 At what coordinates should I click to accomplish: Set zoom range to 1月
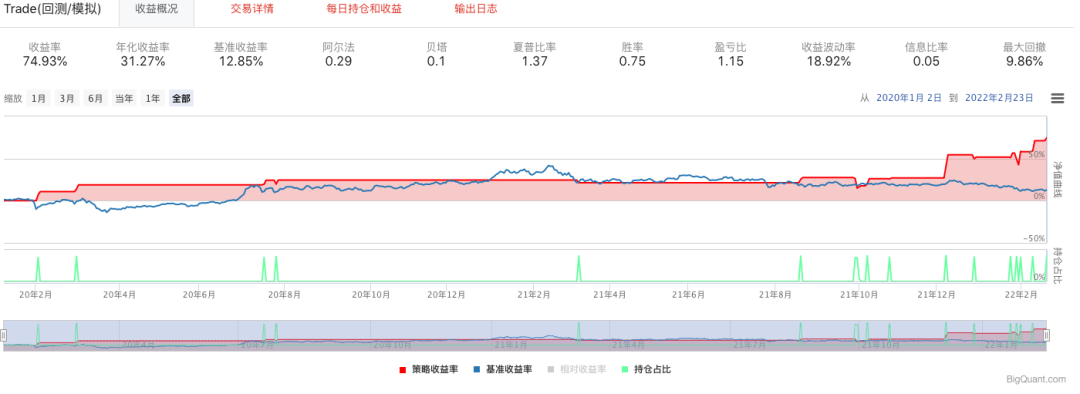click(x=39, y=98)
